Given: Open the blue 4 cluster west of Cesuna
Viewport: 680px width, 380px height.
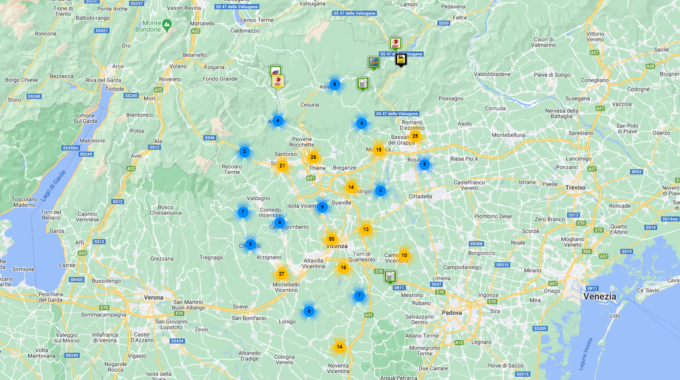Looking at the screenshot, I should (x=278, y=121).
